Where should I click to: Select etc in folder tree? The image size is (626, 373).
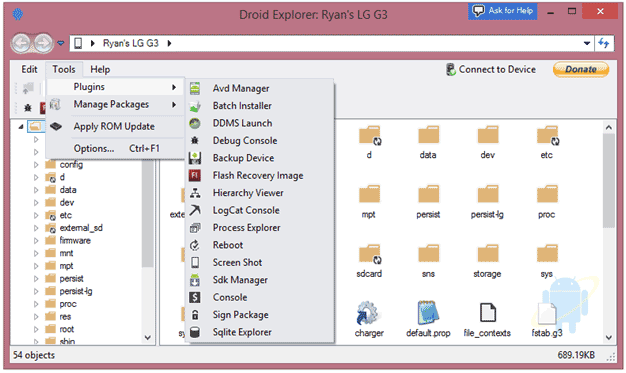point(65,215)
